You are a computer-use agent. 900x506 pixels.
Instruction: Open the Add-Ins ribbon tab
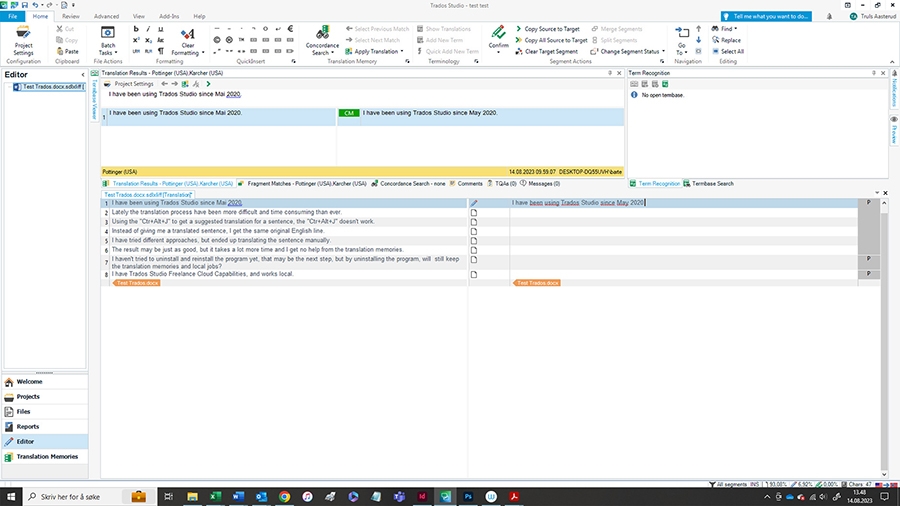click(169, 16)
